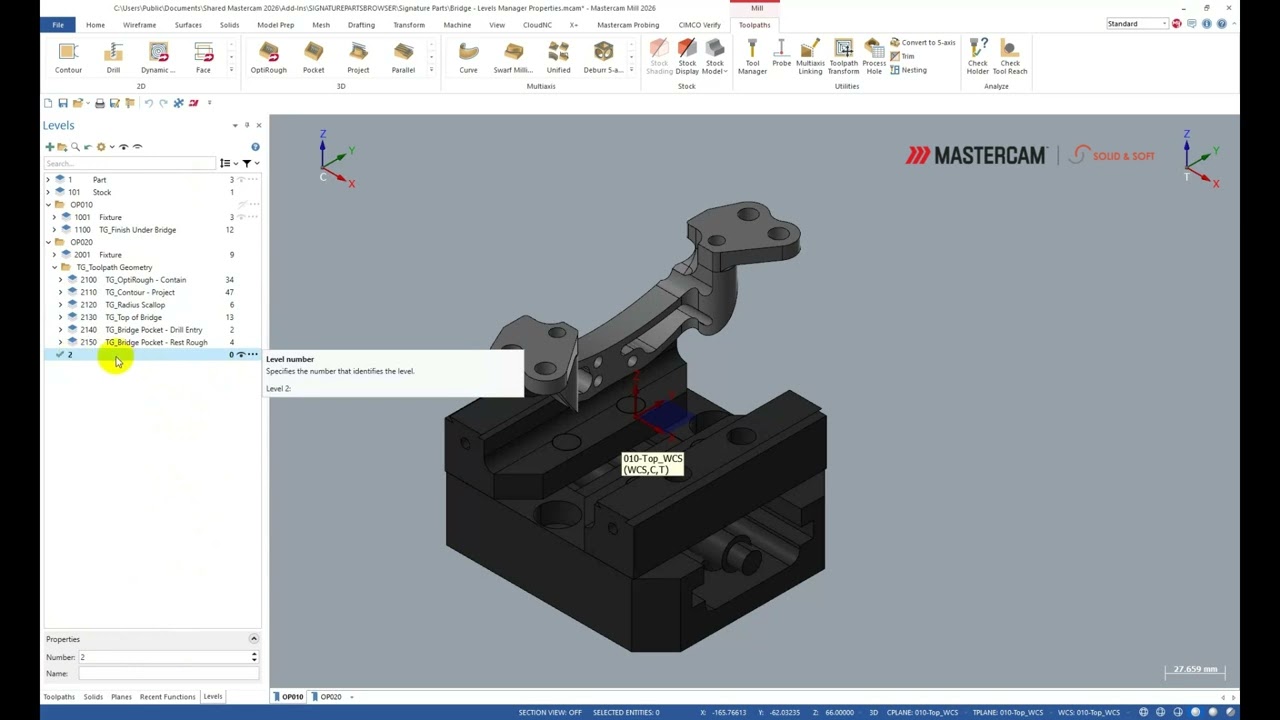The image size is (1280, 720).
Task: Run Check Tool Reach analysis
Action: pyautogui.click(x=1009, y=58)
